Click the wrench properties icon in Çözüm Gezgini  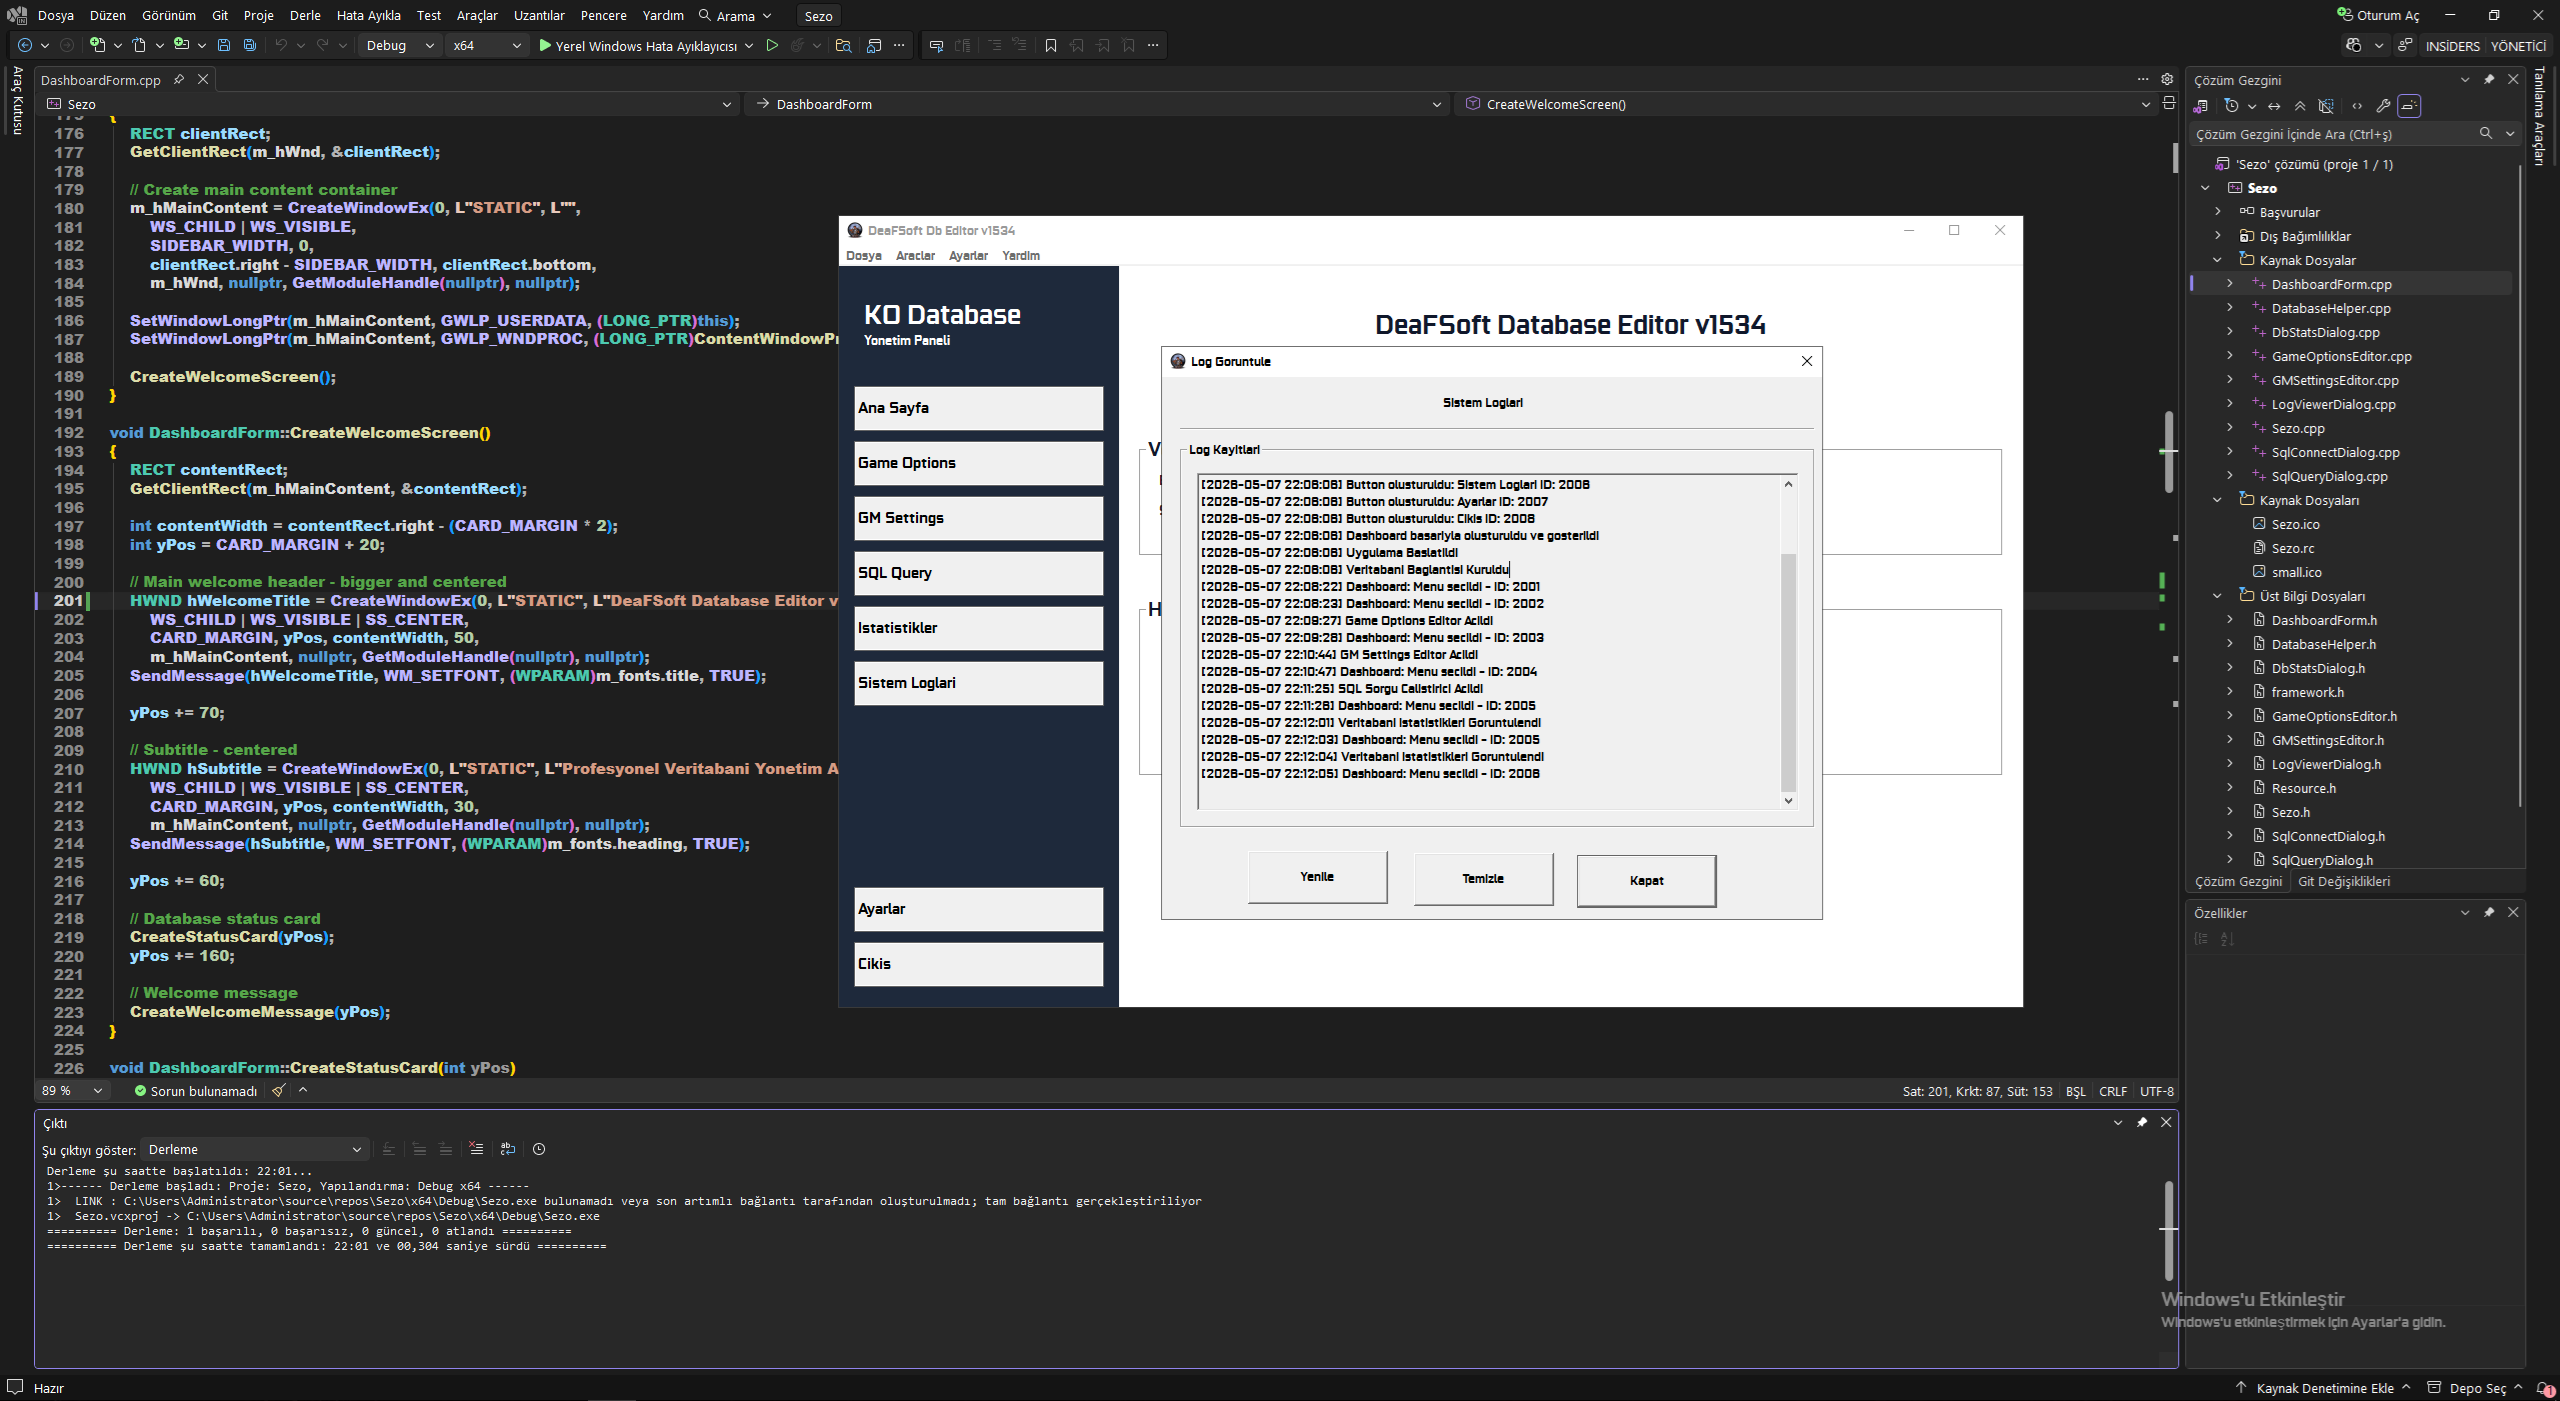(2383, 106)
